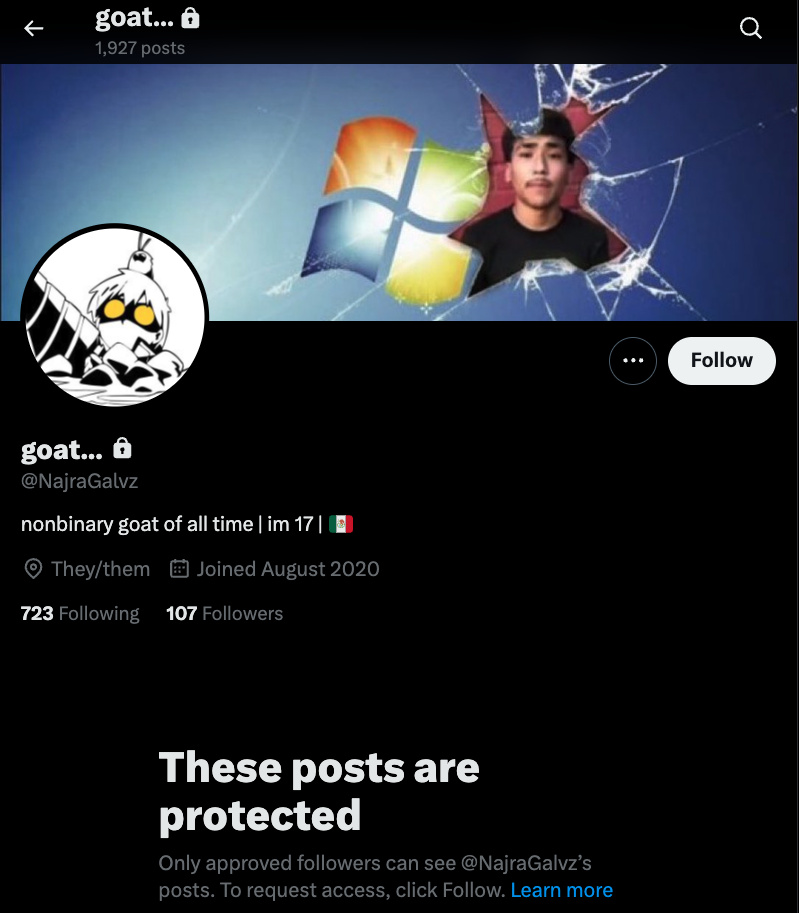Viewport: 799px width, 913px height.
Task: Open the Learn more link
Action: click(561, 890)
